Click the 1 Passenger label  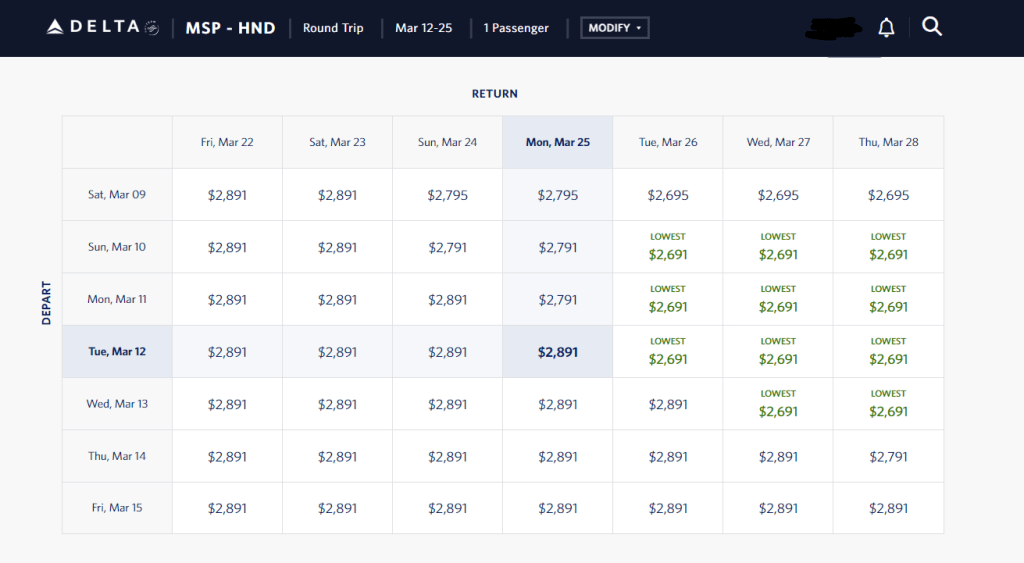point(516,28)
